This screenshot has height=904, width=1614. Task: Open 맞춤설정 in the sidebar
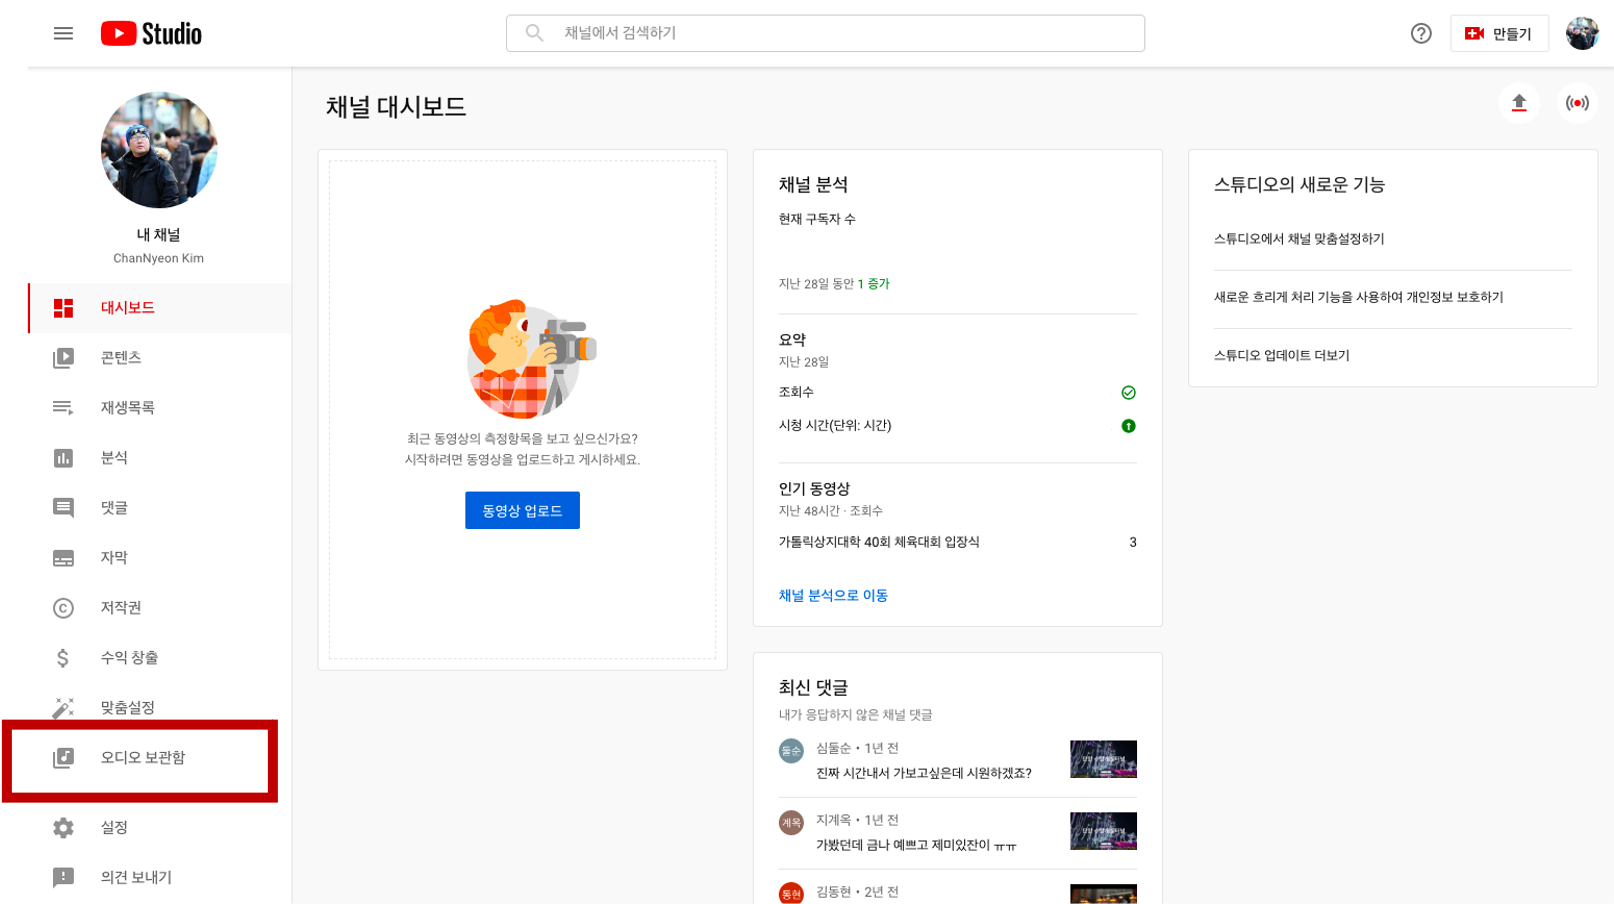[160, 708]
